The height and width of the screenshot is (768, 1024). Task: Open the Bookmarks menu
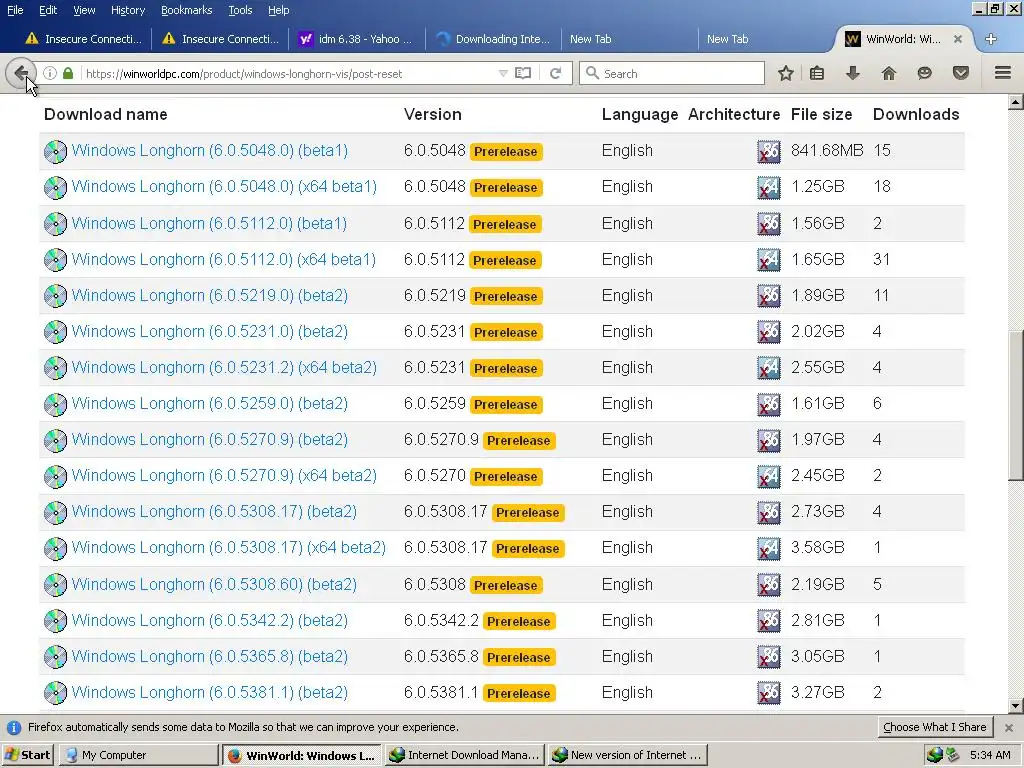click(x=187, y=10)
